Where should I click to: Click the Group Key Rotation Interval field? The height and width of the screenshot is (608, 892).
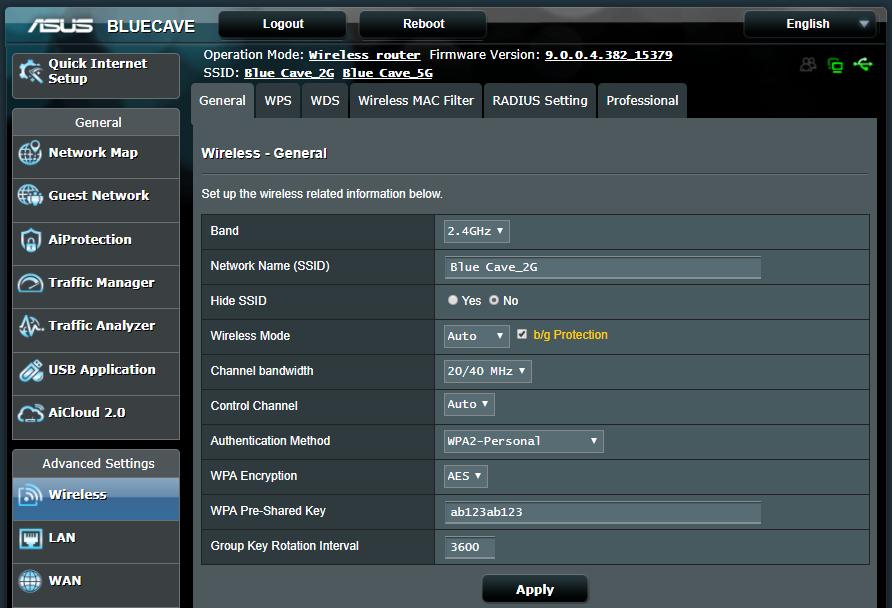470,547
